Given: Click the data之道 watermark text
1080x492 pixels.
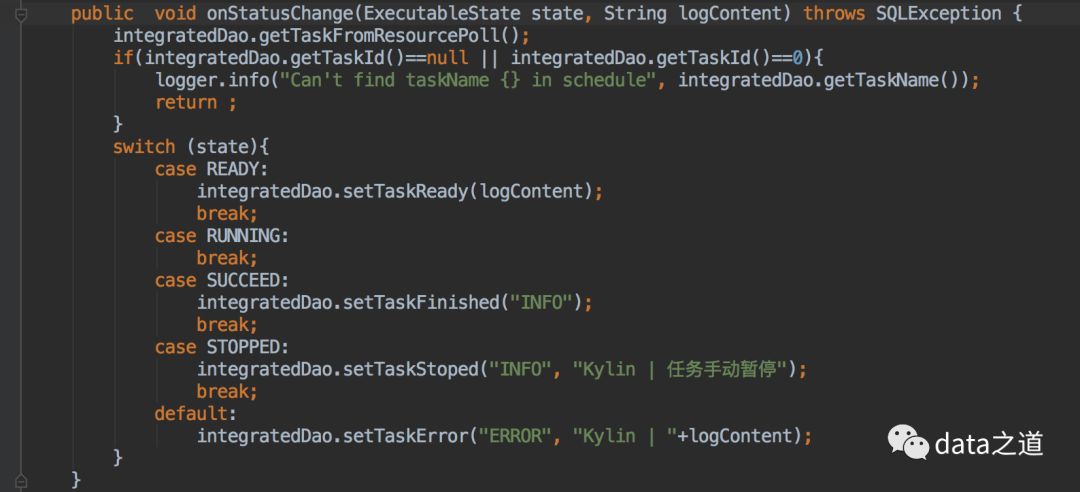Looking at the screenshot, I should 989,444.
